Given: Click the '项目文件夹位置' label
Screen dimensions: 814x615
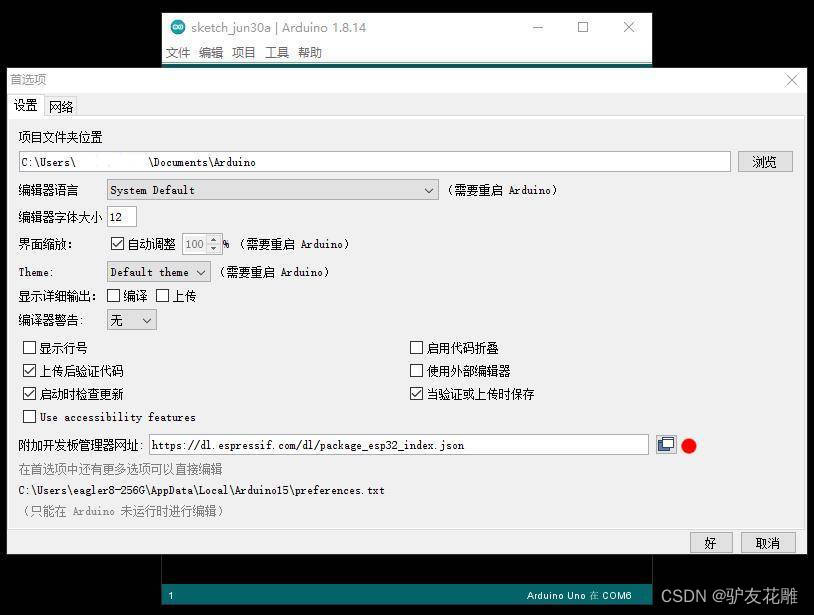Looking at the screenshot, I should click(x=60, y=137).
